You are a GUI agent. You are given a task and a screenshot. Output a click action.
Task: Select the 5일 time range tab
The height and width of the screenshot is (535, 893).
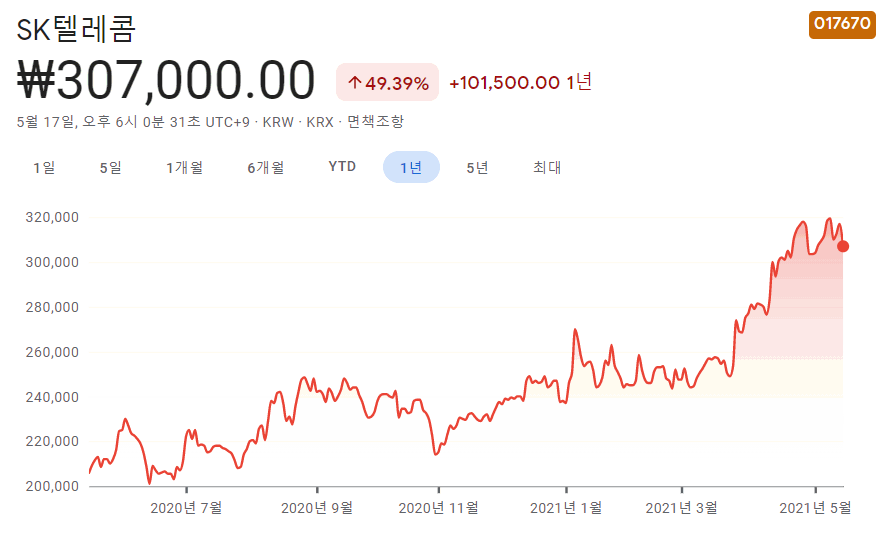pyautogui.click(x=110, y=168)
